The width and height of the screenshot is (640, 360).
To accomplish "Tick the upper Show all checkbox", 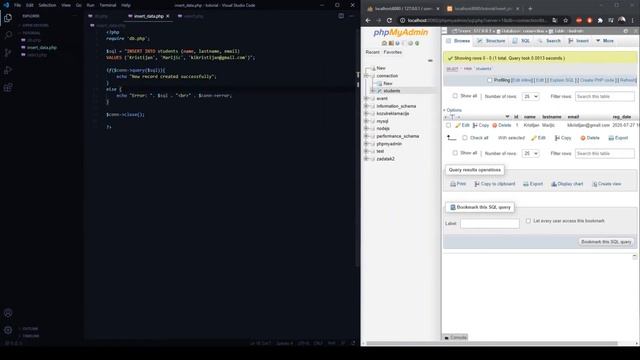I will pos(455,96).
